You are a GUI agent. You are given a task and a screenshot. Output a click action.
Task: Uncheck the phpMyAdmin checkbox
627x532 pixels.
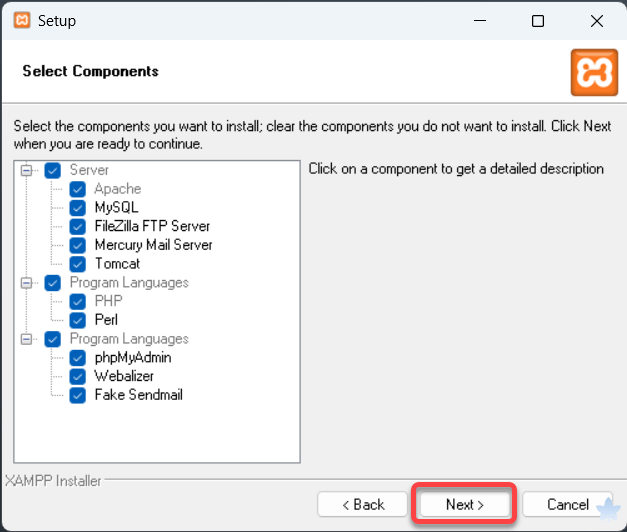tap(78, 358)
